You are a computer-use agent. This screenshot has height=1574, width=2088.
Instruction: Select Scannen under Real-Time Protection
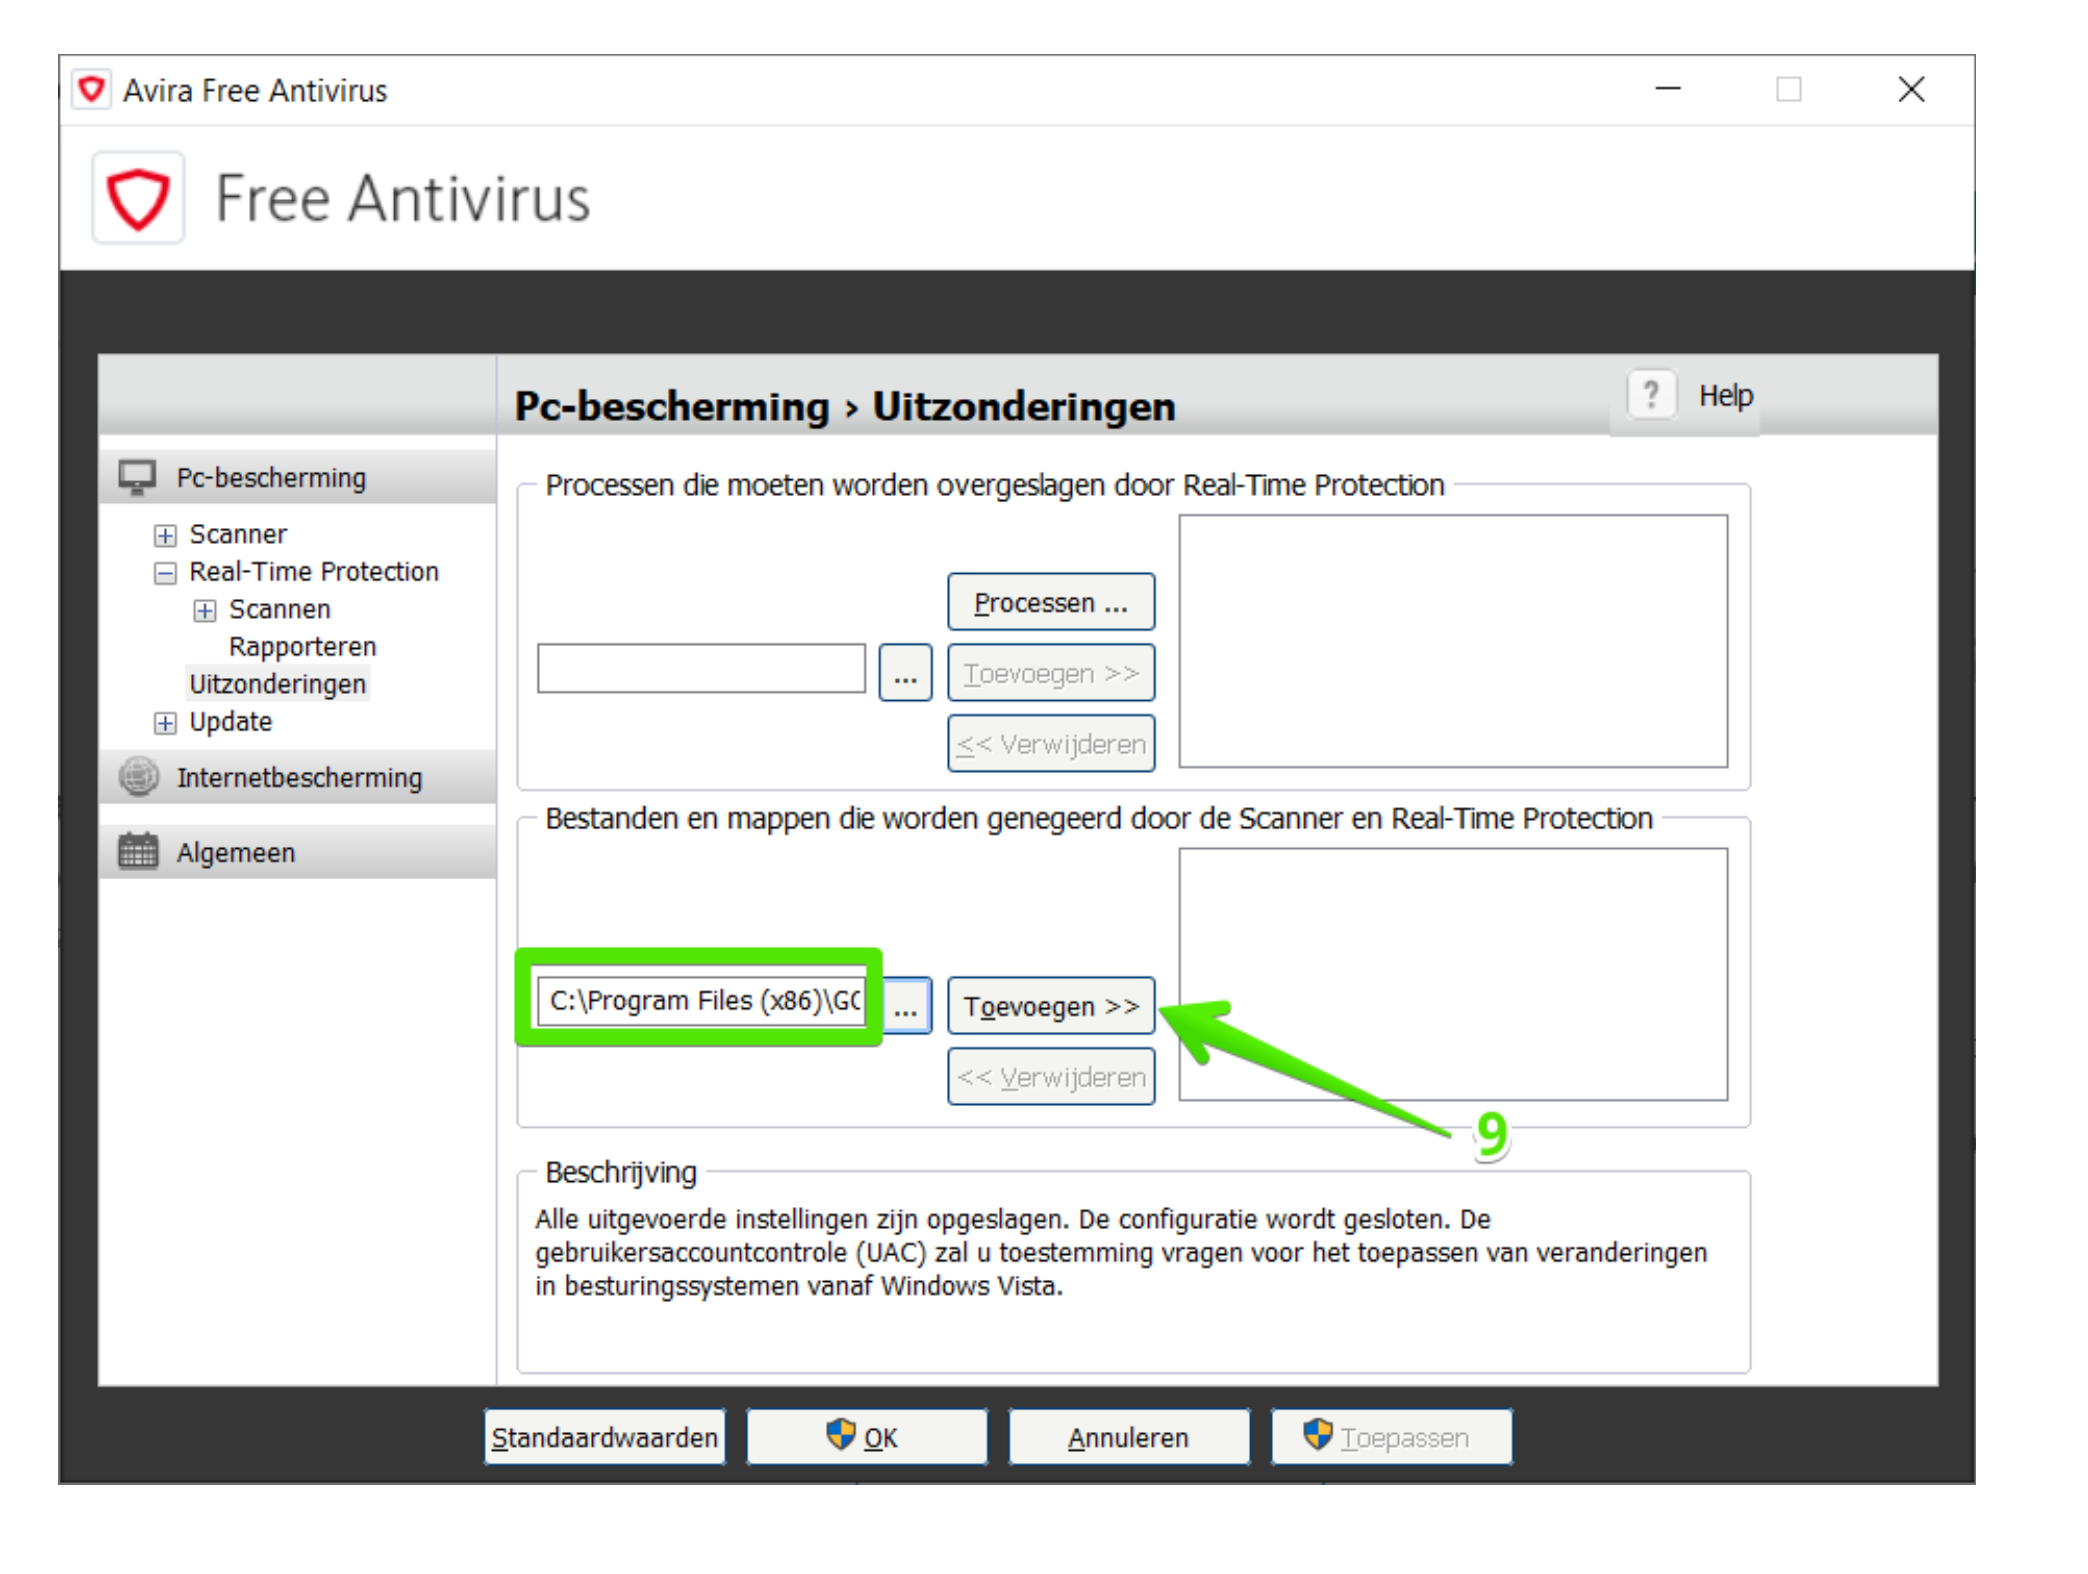pos(279,609)
